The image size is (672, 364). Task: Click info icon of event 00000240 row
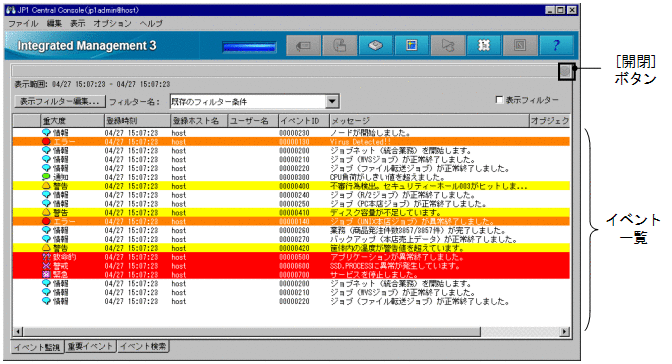click(46, 195)
